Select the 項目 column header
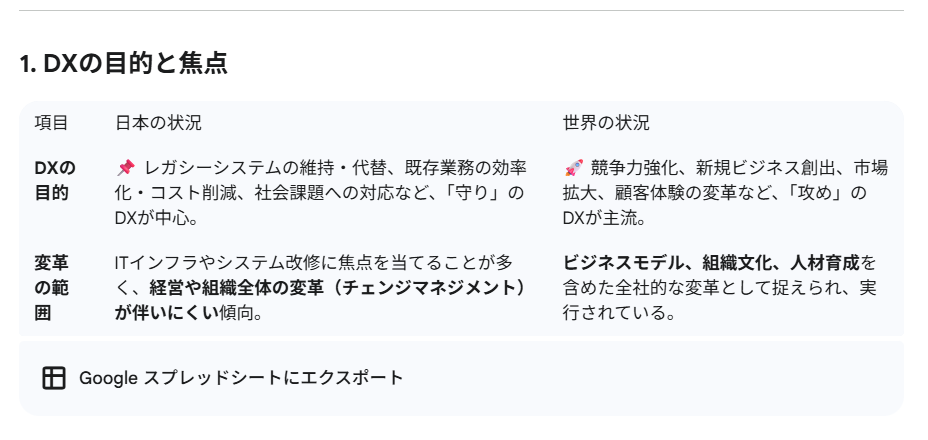Image resolution: width=928 pixels, height=440 pixels. pos(51,123)
